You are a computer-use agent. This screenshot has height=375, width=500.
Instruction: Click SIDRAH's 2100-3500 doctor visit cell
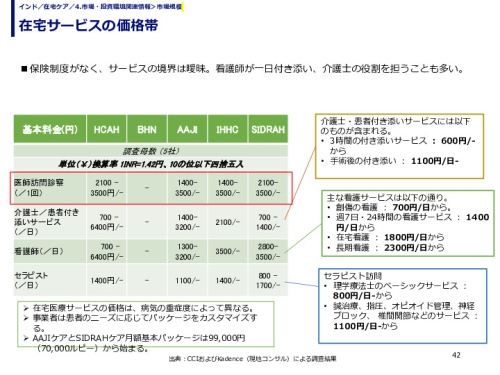268,188
